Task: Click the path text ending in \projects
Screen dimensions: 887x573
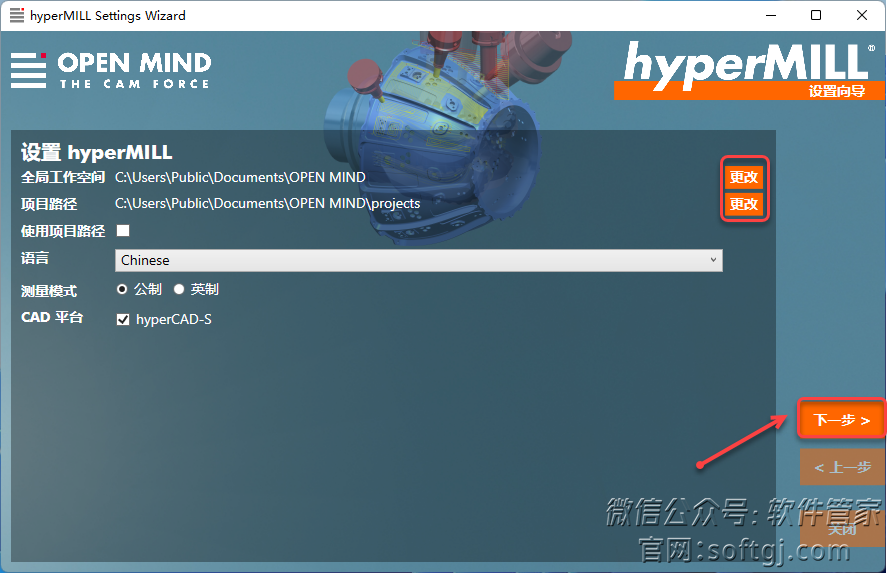Action: click(268, 204)
